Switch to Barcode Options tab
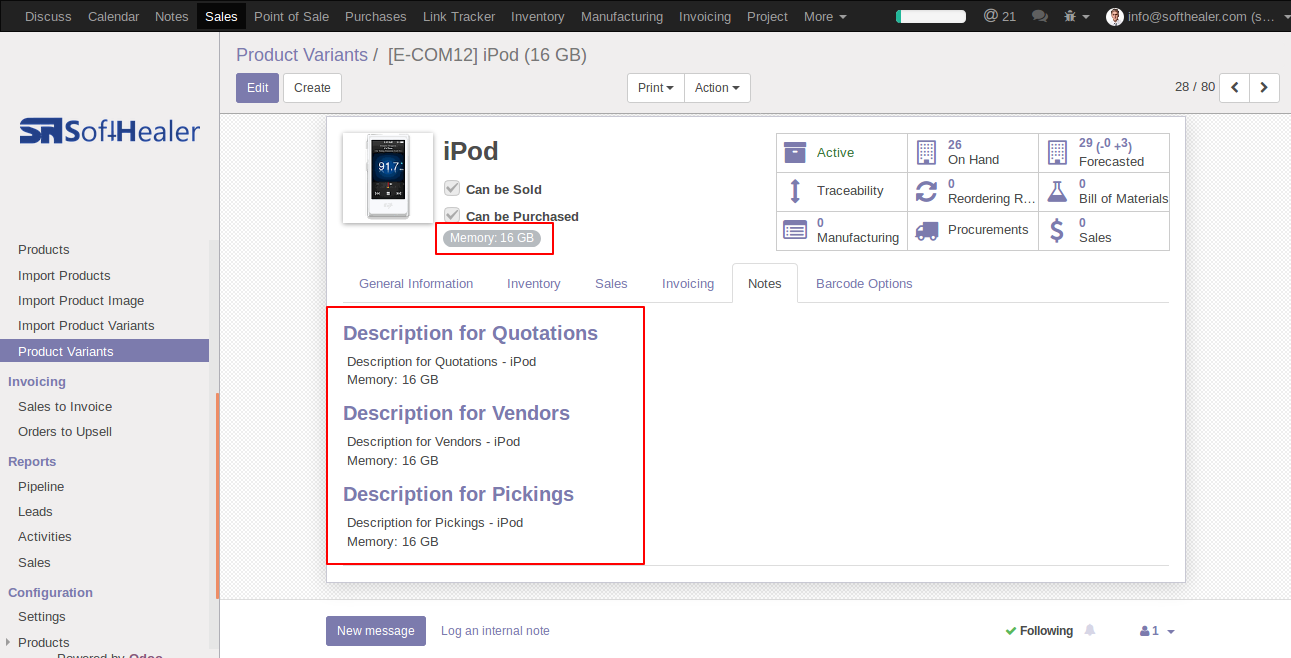The width and height of the screenshot is (1291, 658). click(864, 284)
